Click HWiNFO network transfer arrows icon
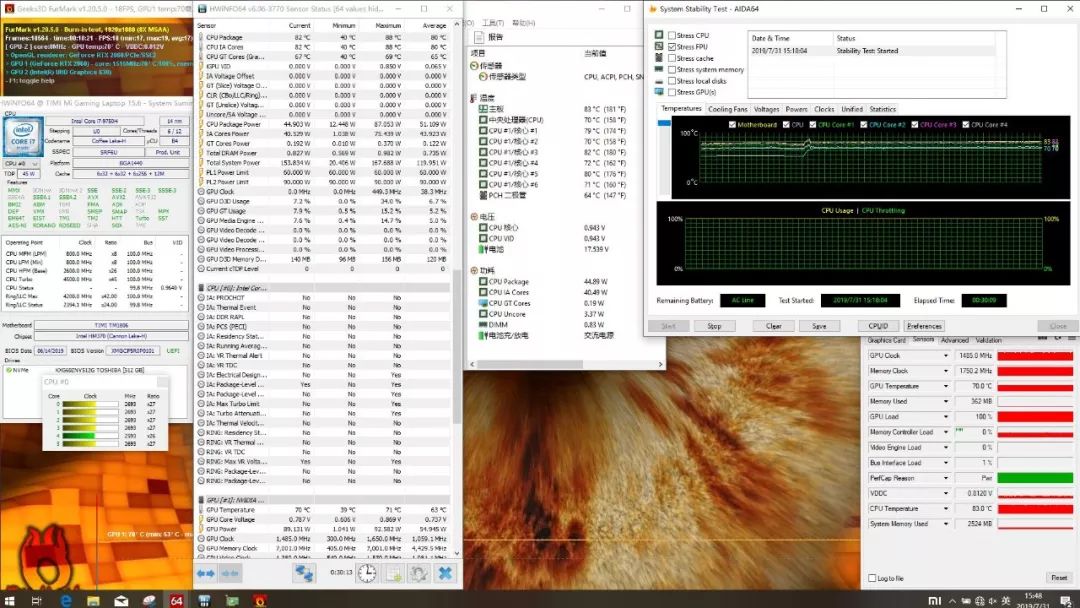1080x608 pixels. (304, 573)
